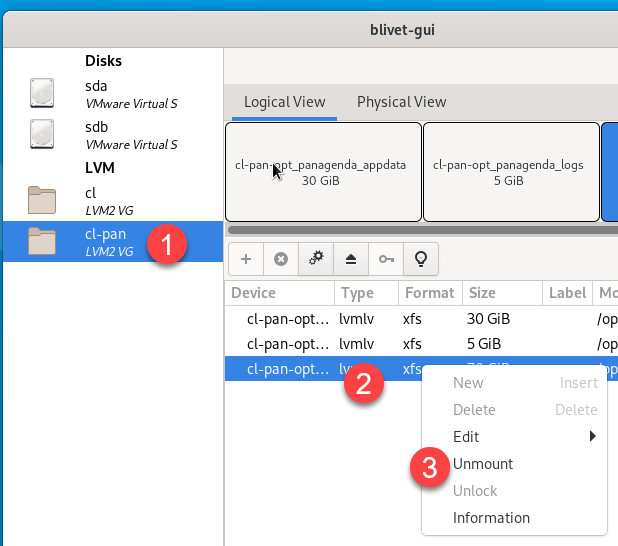Open the Edit submenu in context menu
The image size is (618, 546).
point(514,437)
